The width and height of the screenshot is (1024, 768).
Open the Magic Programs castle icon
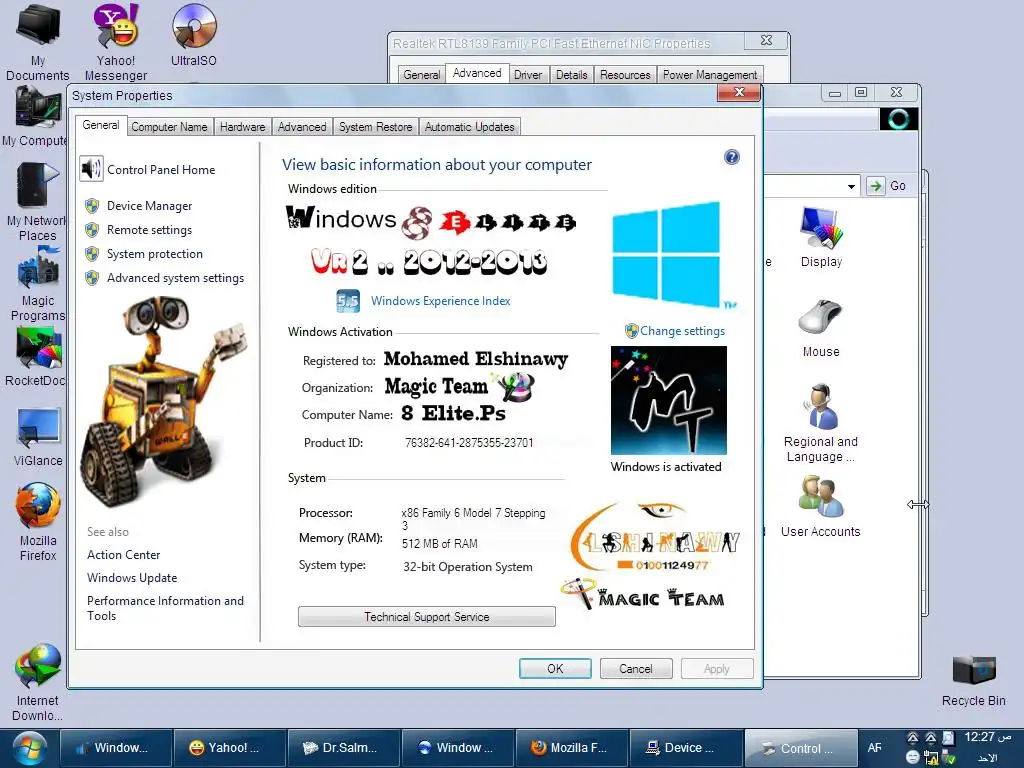[x=37, y=284]
